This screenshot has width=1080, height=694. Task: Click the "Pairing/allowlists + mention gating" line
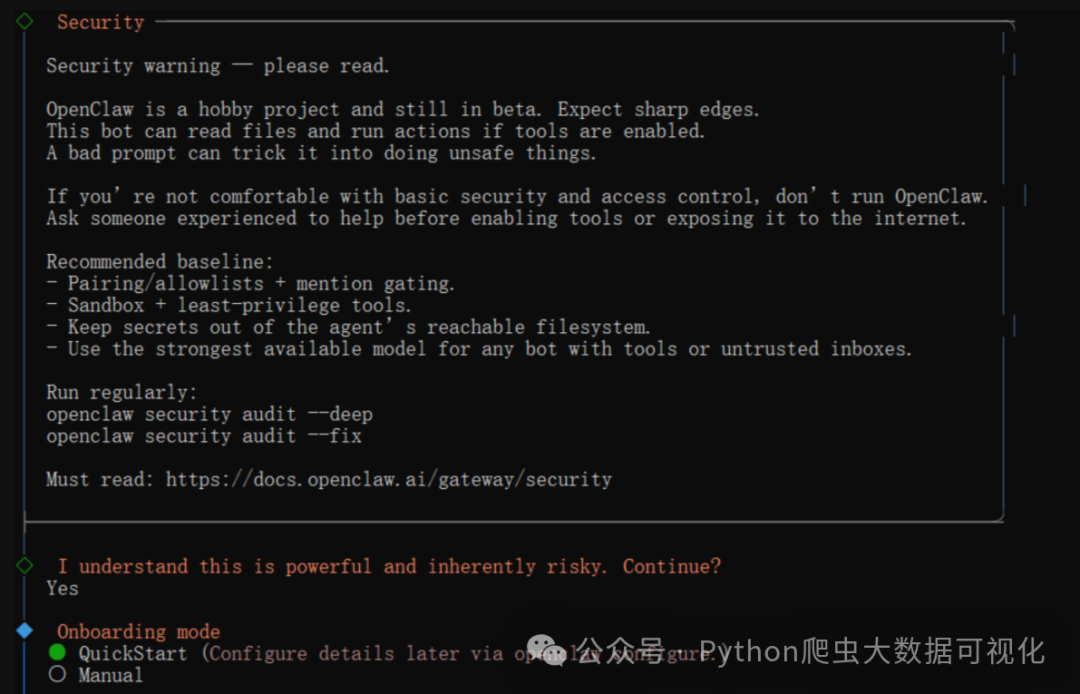250,283
